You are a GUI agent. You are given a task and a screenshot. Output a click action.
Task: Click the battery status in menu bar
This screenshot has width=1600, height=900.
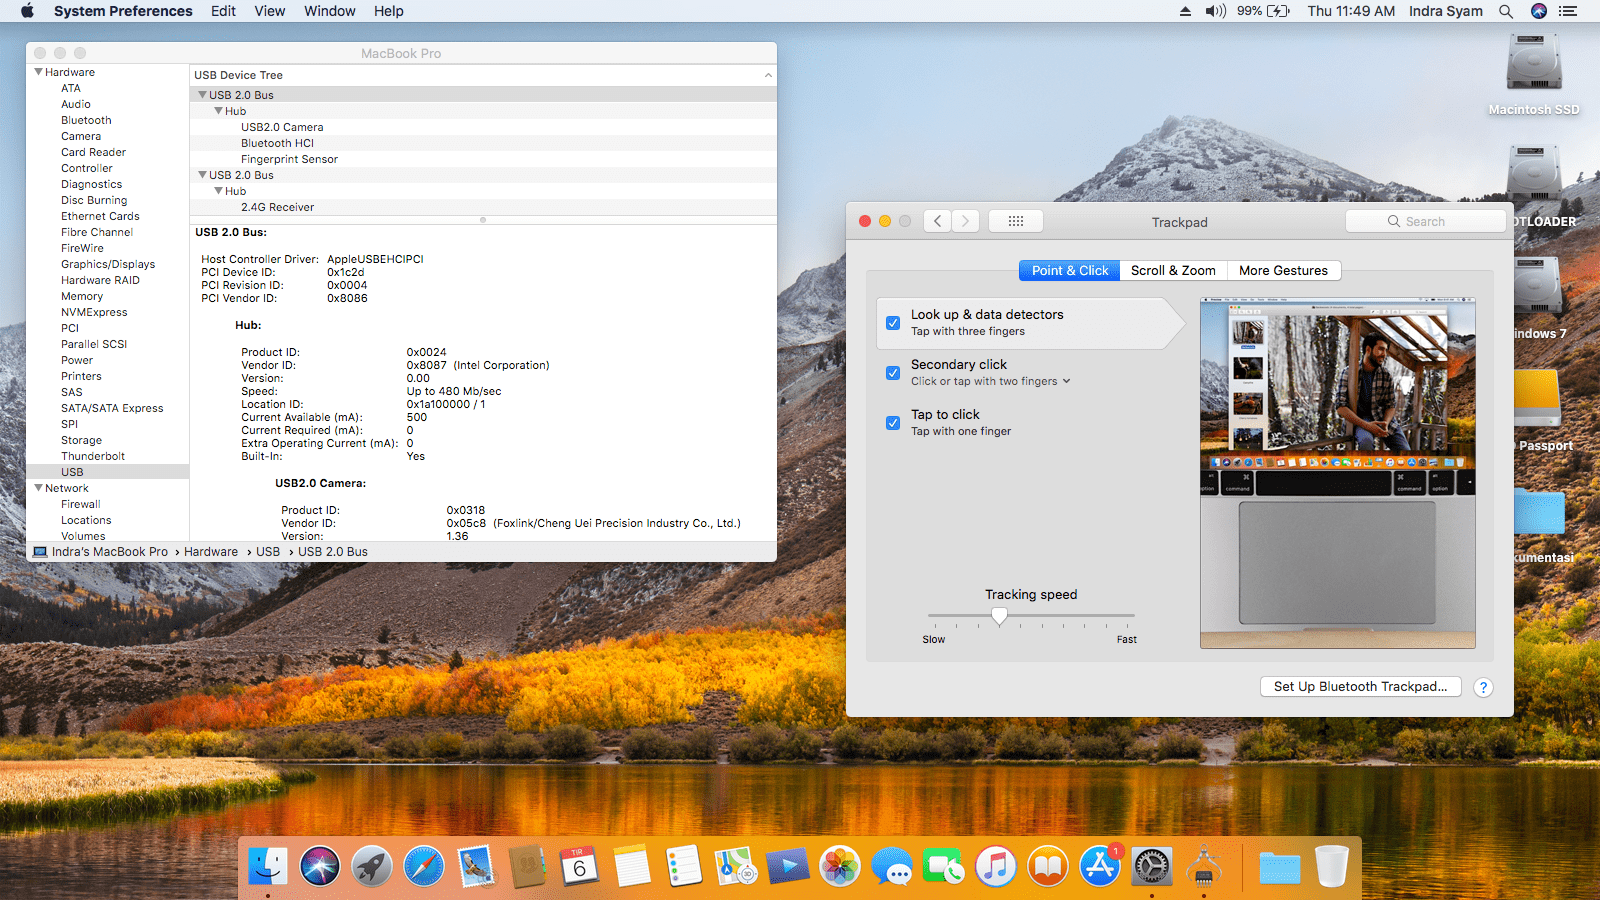pos(1264,11)
